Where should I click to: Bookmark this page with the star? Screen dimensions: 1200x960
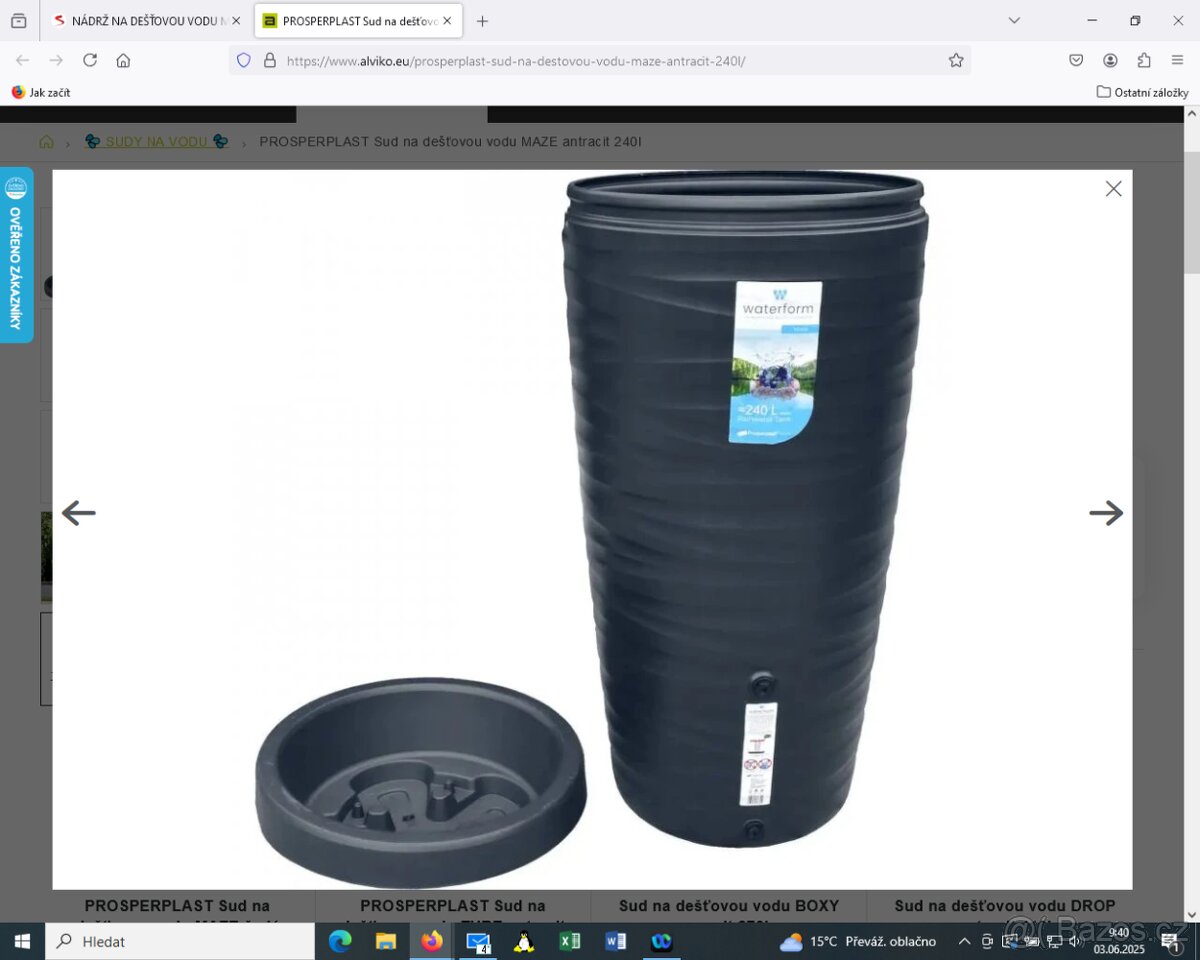pyautogui.click(x=956, y=60)
